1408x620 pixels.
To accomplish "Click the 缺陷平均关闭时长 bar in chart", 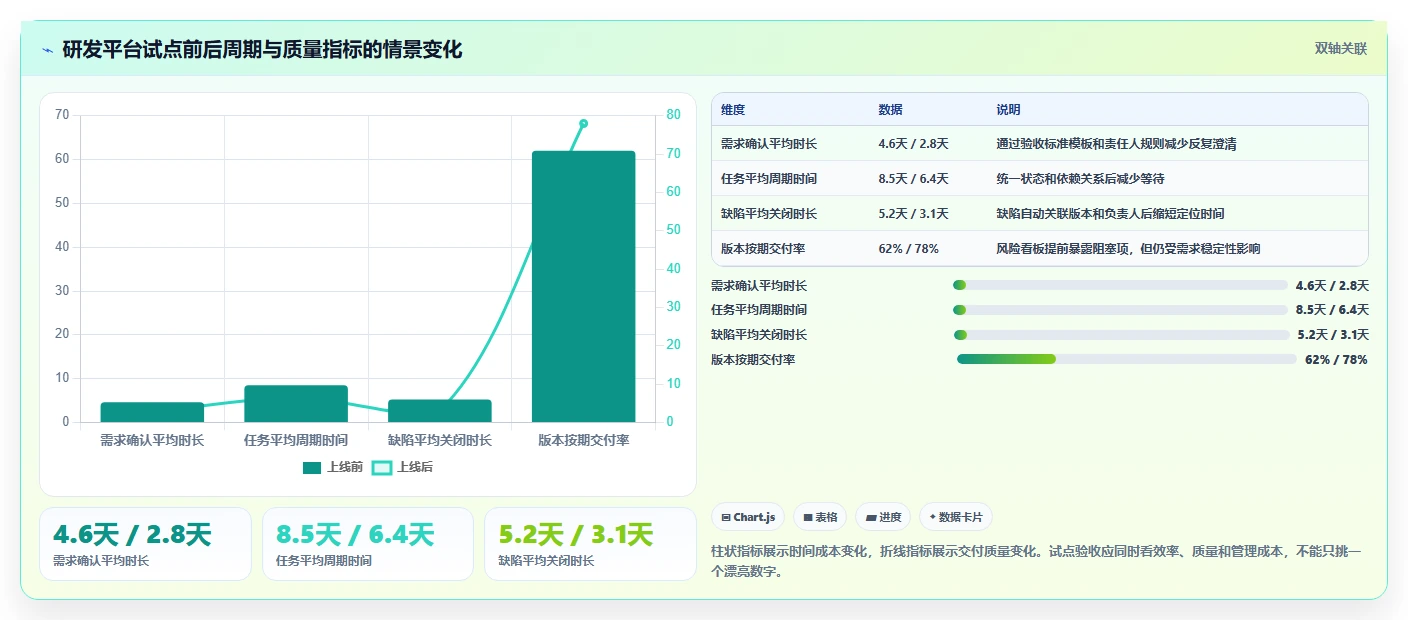I will (440, 411).
